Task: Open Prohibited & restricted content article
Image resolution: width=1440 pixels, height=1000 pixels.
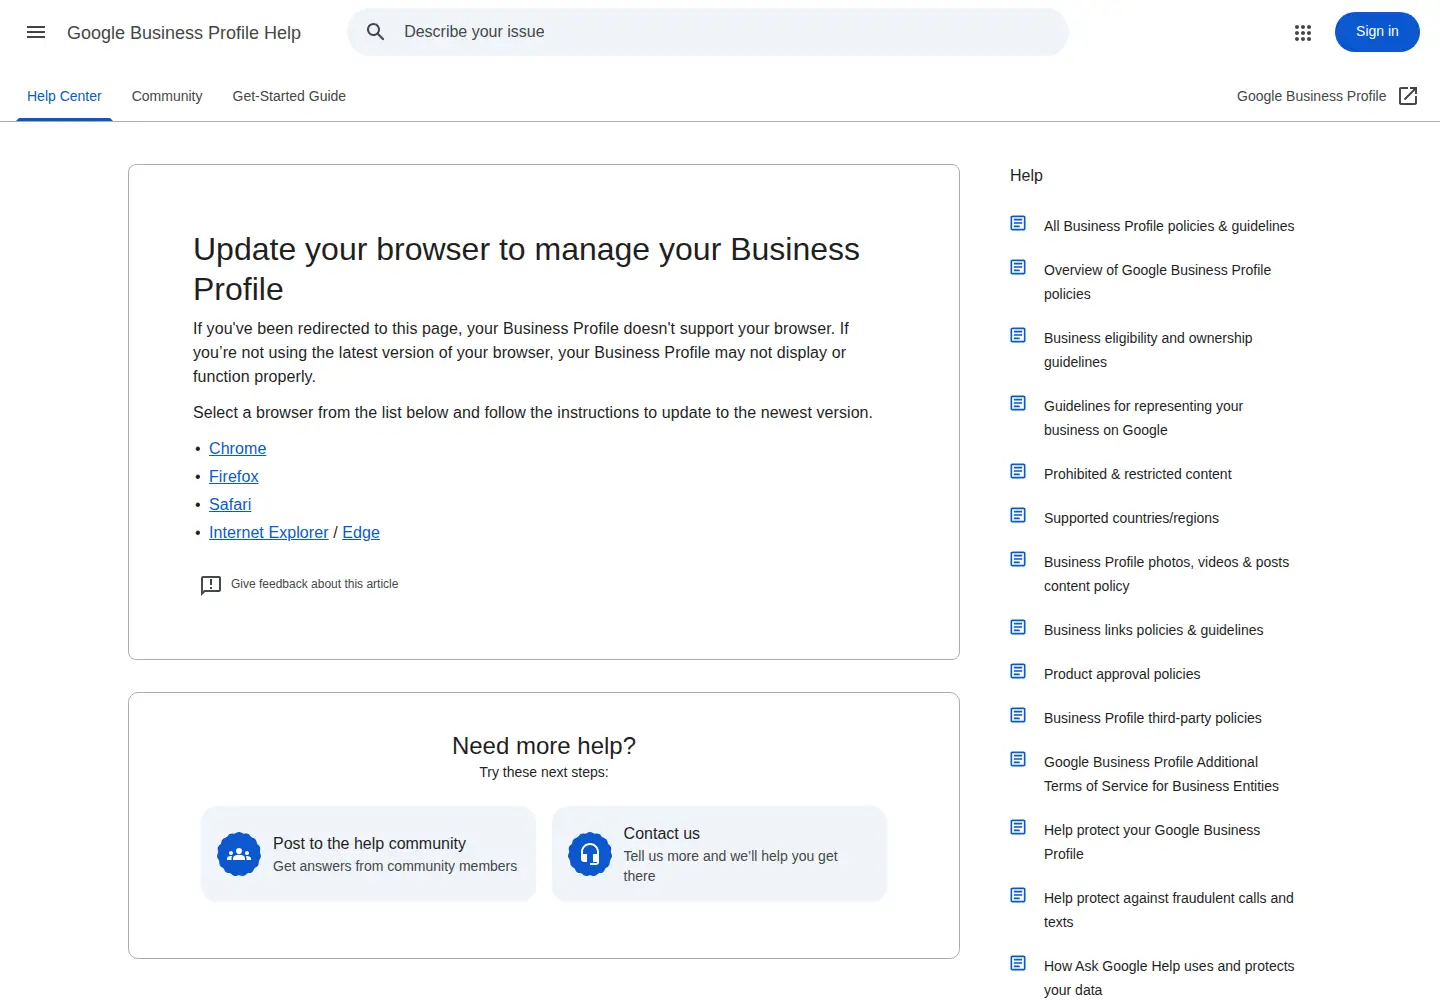Action: point(1138,474)
